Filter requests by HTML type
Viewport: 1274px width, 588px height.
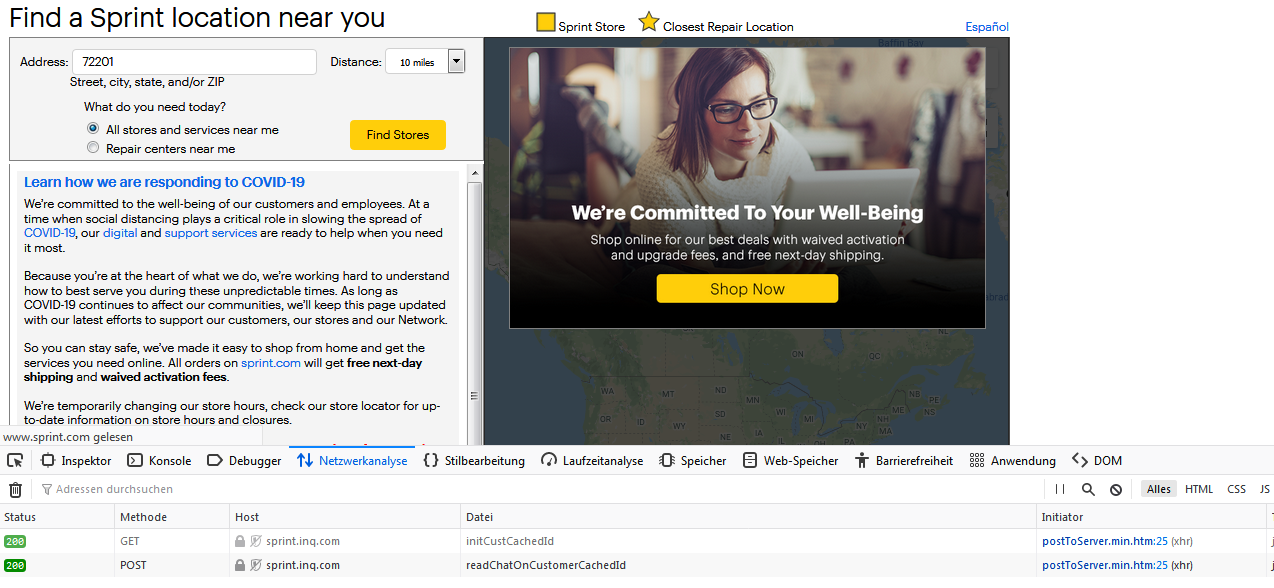pyautogui.click(x=1199, y=489)
